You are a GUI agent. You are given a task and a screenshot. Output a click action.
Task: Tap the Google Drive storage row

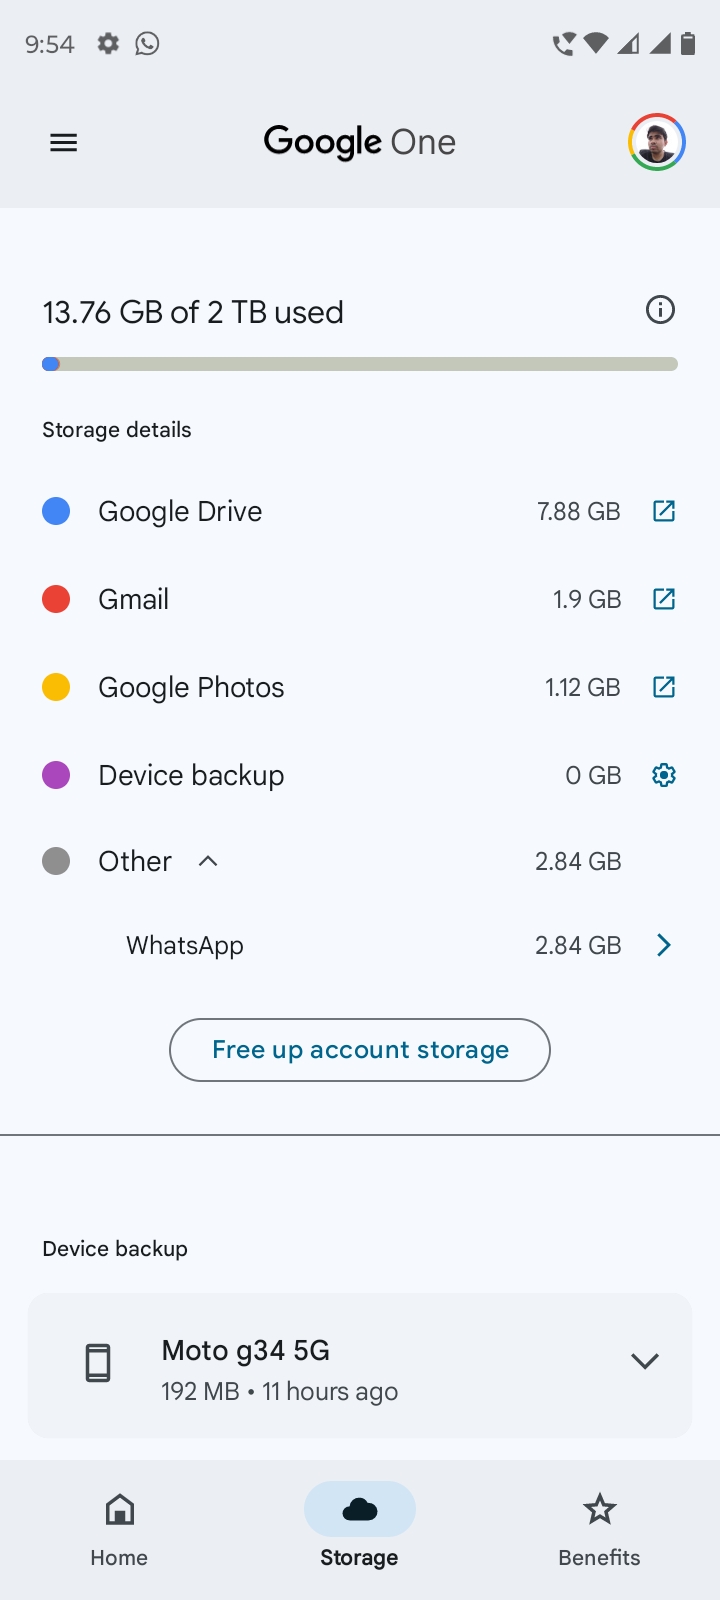pyautogui.click(x=300, y=511)
